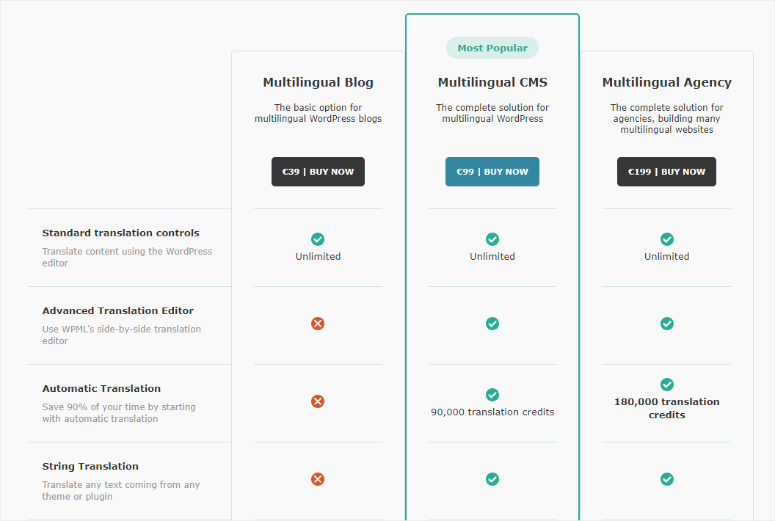Click 'Unlimited' under the Multilingual CMS column

click(492, 257)
